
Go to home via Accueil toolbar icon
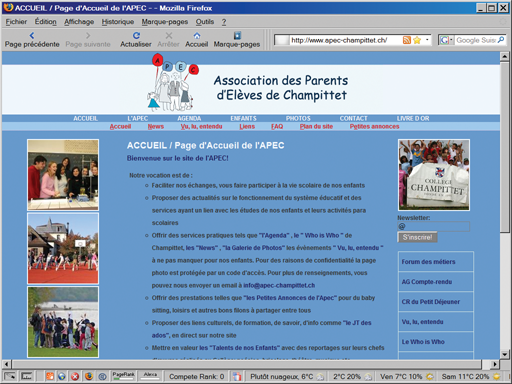pyautogui.click(x=197, y=35)
